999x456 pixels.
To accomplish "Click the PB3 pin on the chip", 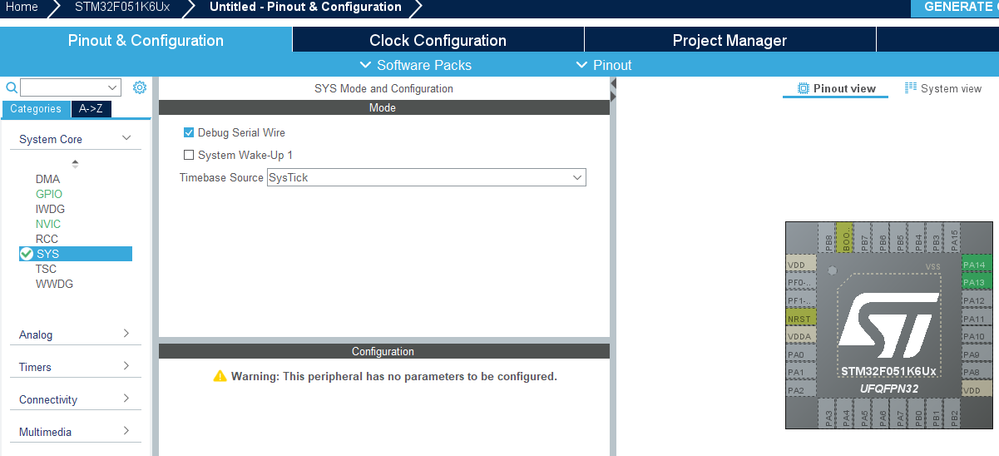I will (x=935, y=239).
